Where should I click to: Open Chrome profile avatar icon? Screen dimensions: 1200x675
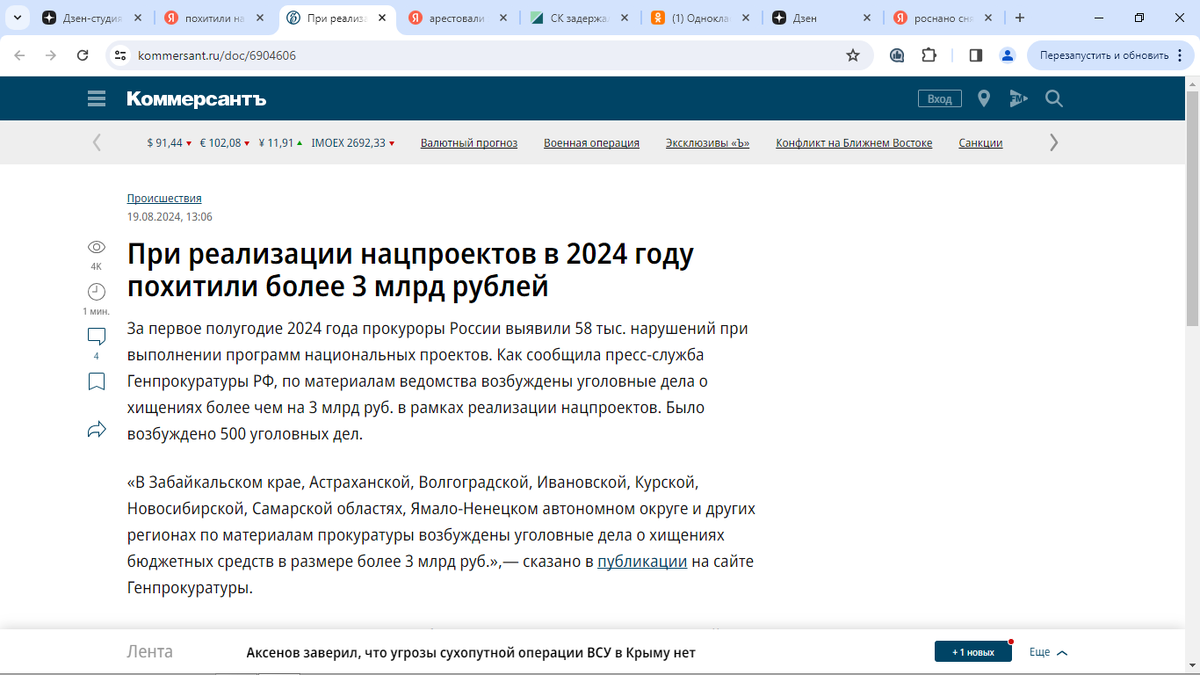point(1008,55)
